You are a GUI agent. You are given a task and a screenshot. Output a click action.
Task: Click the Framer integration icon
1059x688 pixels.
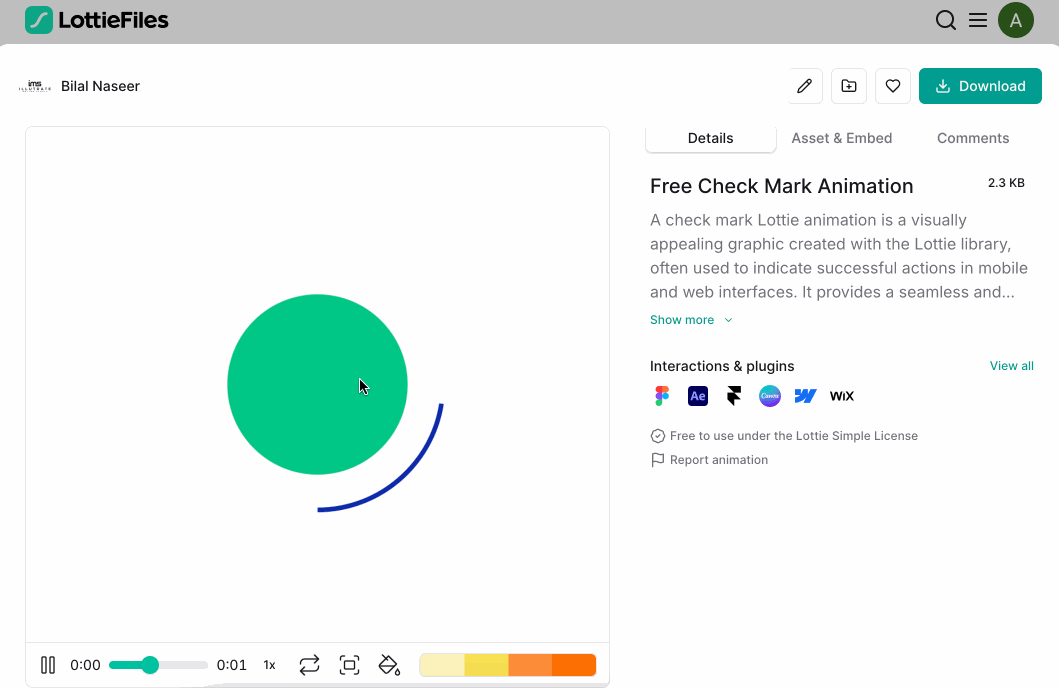point(733,396)
